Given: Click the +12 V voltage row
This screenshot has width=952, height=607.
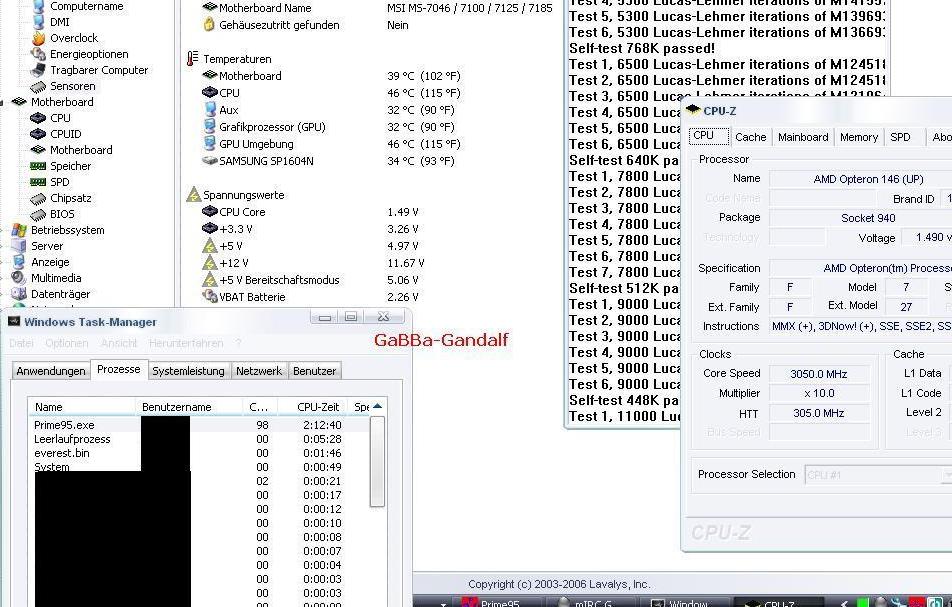Looking at the screenshot, I should 313,263.
